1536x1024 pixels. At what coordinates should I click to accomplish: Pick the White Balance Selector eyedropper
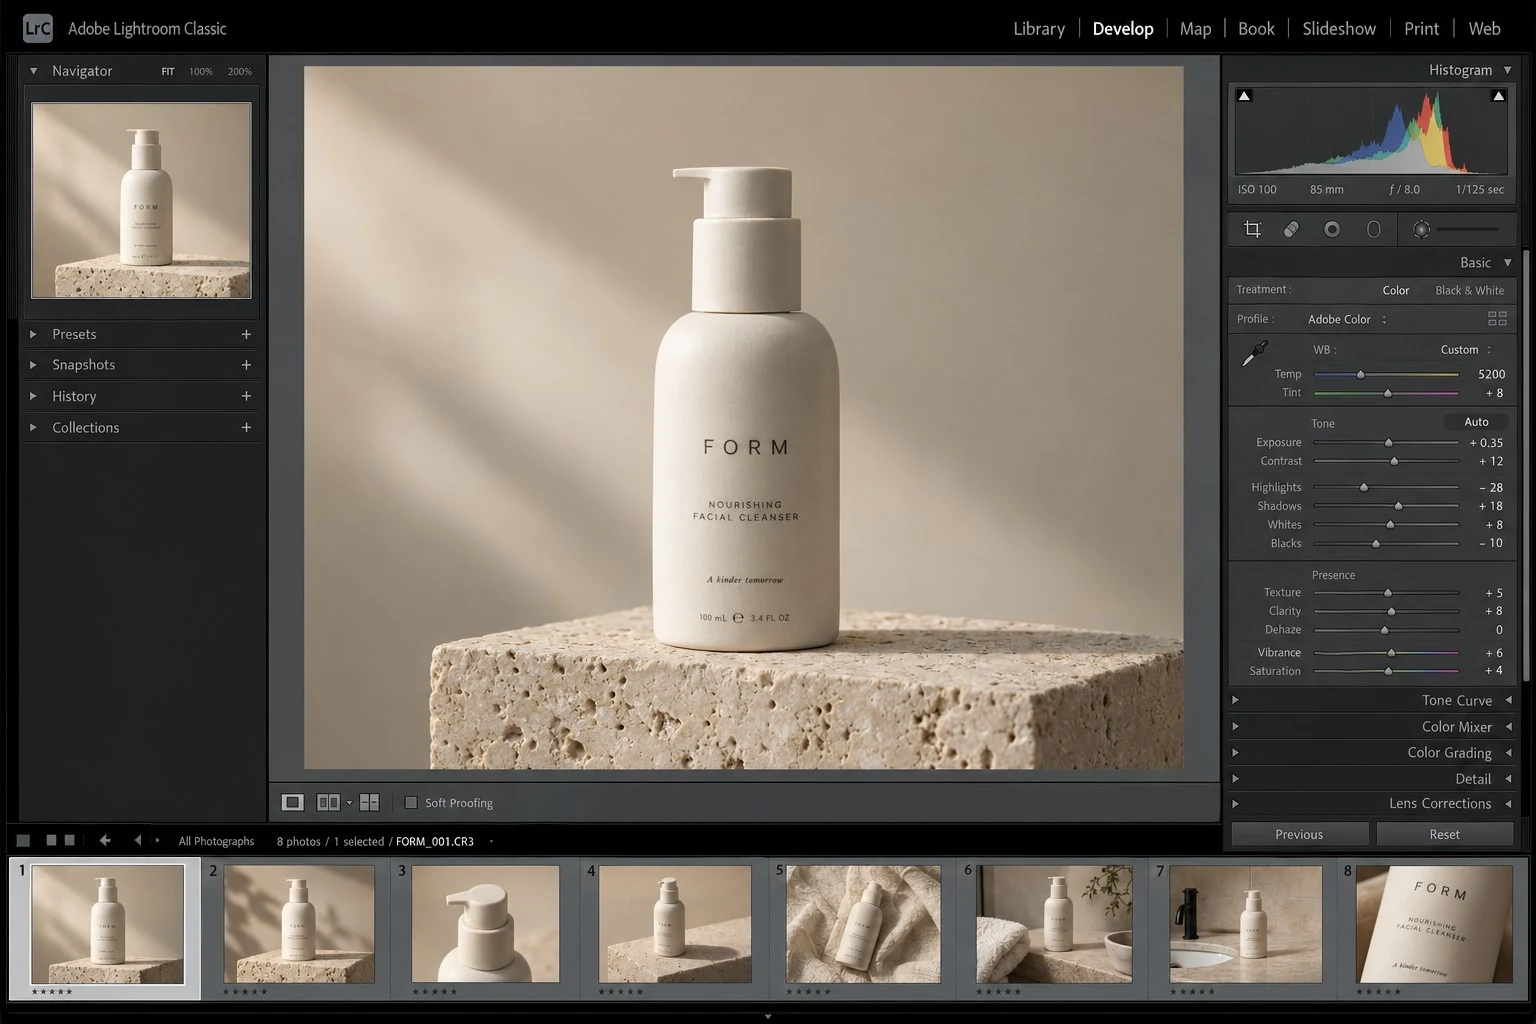click(x=1254, y=354)
